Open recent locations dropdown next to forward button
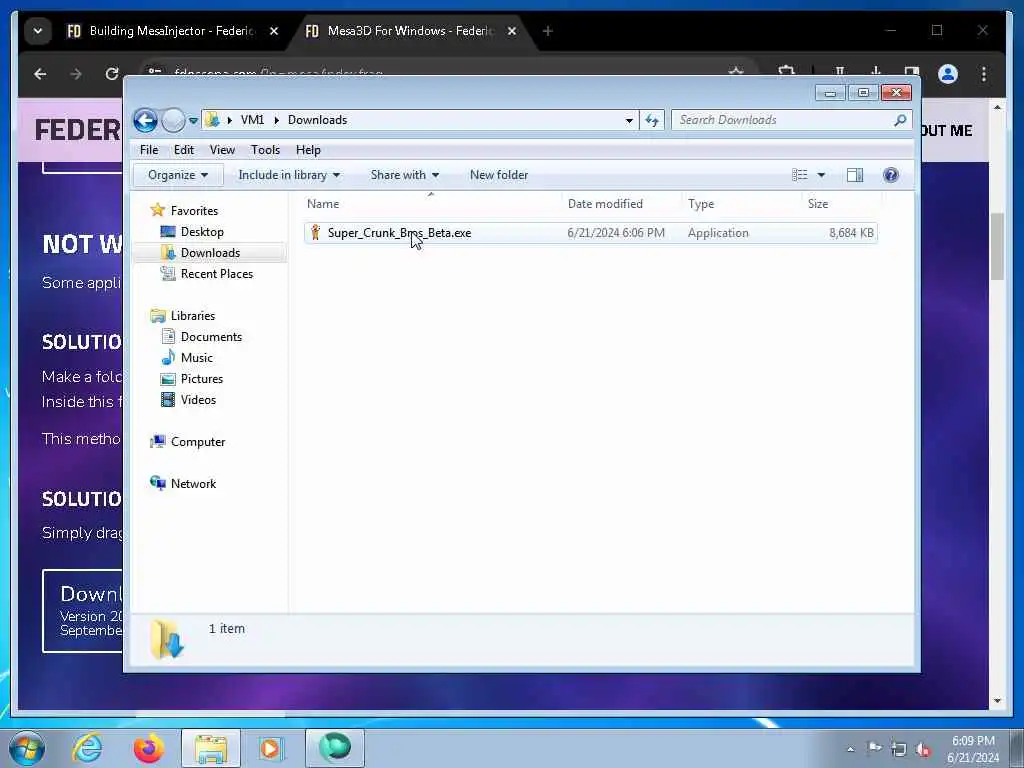 [193, 121]
